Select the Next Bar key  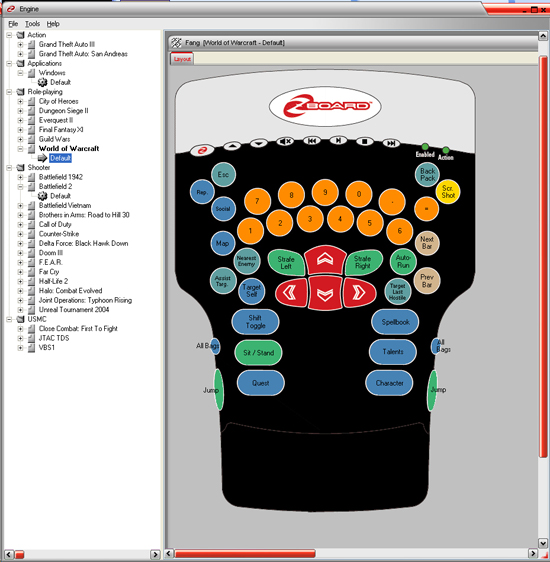click(x=427, y=243)
